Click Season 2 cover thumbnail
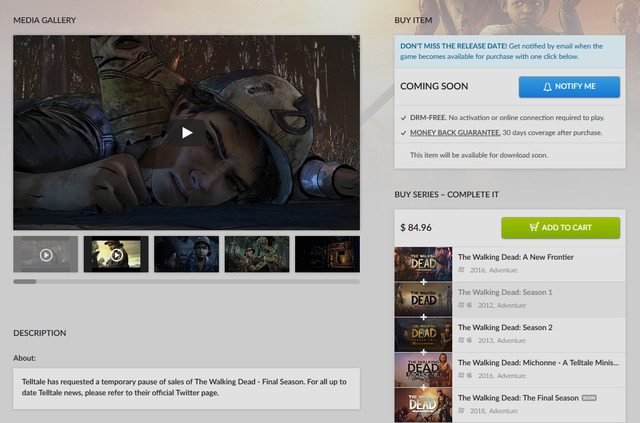The image size is (640, 423). [423, 334]
